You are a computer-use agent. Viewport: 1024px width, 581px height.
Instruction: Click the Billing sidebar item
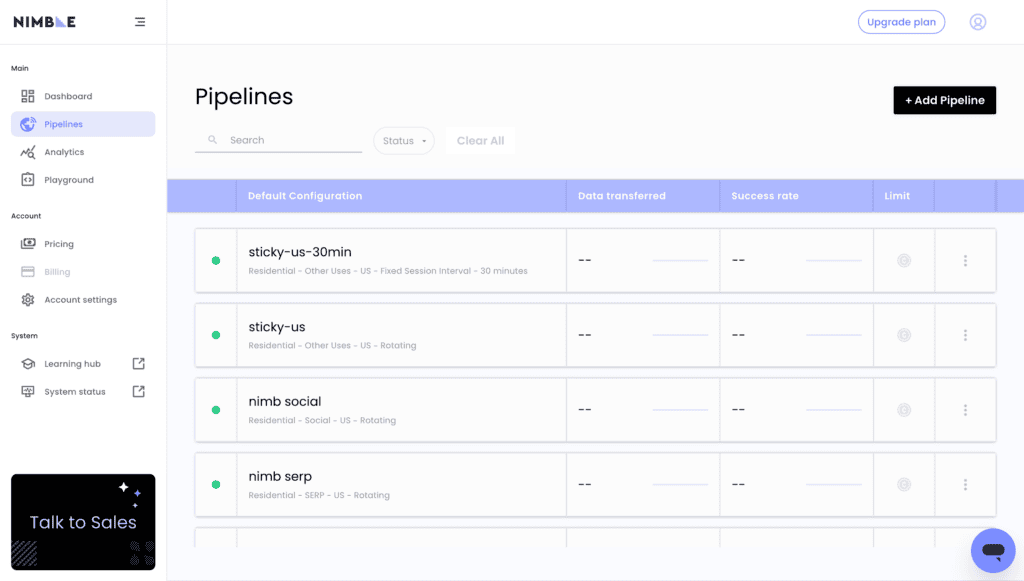tap(83, 272)
